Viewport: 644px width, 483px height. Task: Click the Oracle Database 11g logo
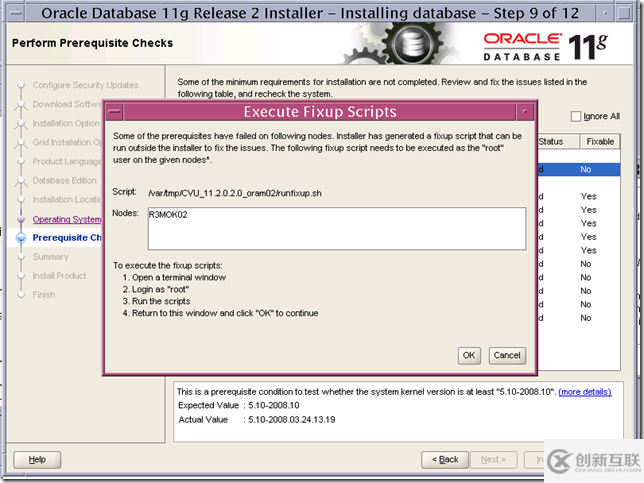pyautogui.click(x=545, y=47)
